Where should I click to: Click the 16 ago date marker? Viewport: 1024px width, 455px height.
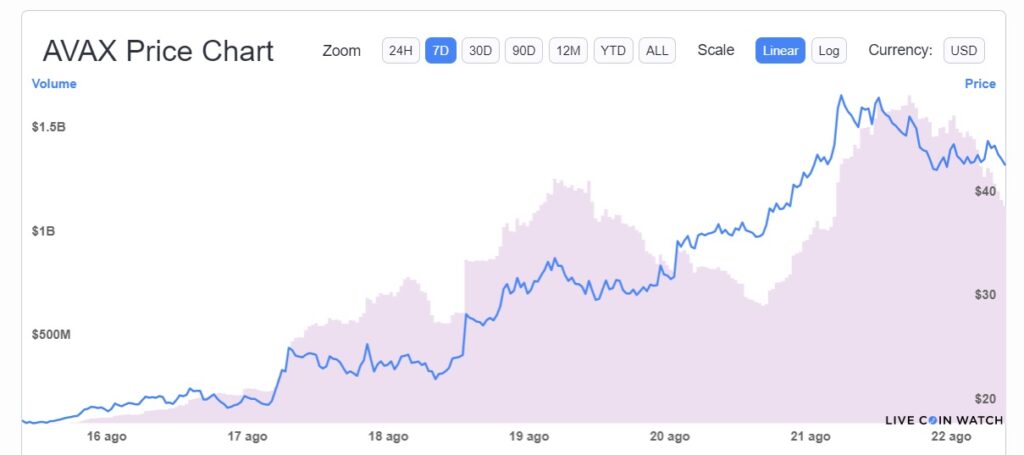pos(106,436)
